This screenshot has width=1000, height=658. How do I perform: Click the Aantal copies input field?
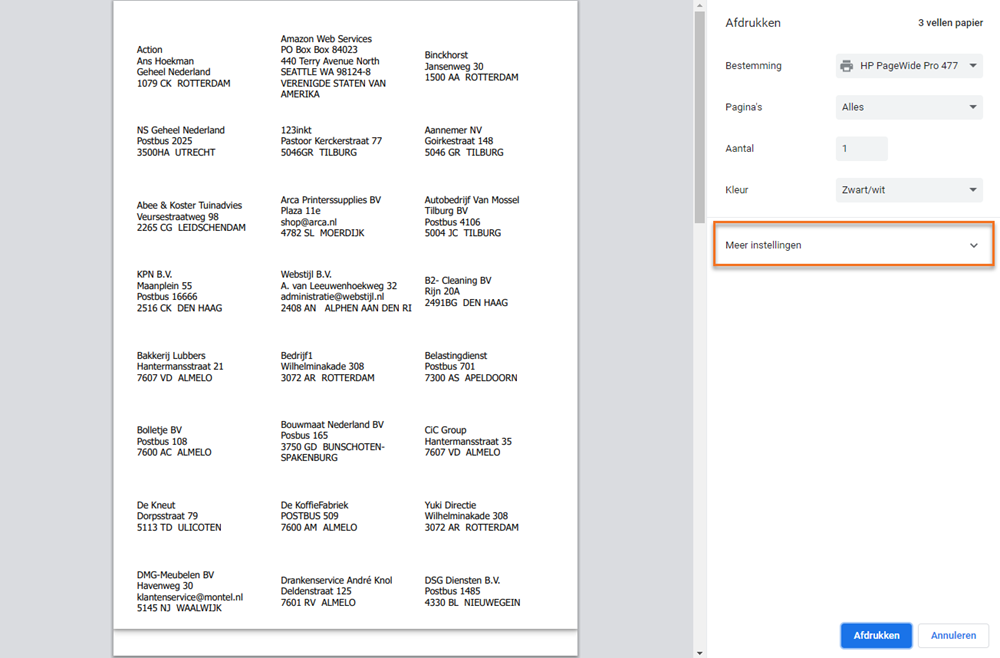[x=861, y=149]
